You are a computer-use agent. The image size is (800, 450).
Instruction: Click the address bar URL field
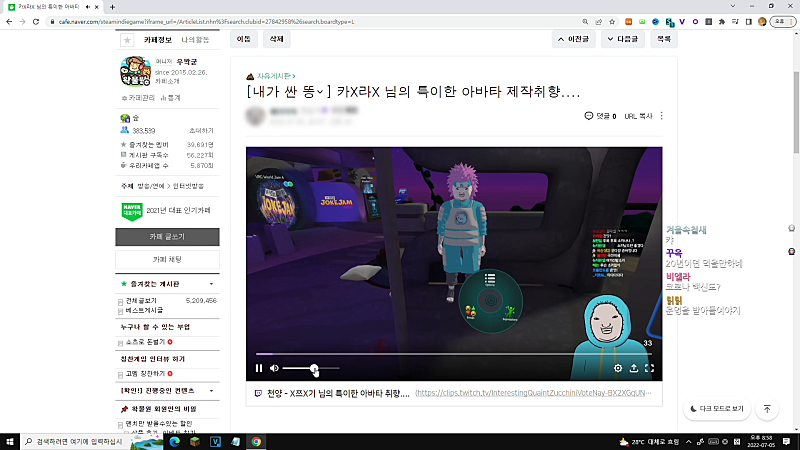tap(316, 21)
